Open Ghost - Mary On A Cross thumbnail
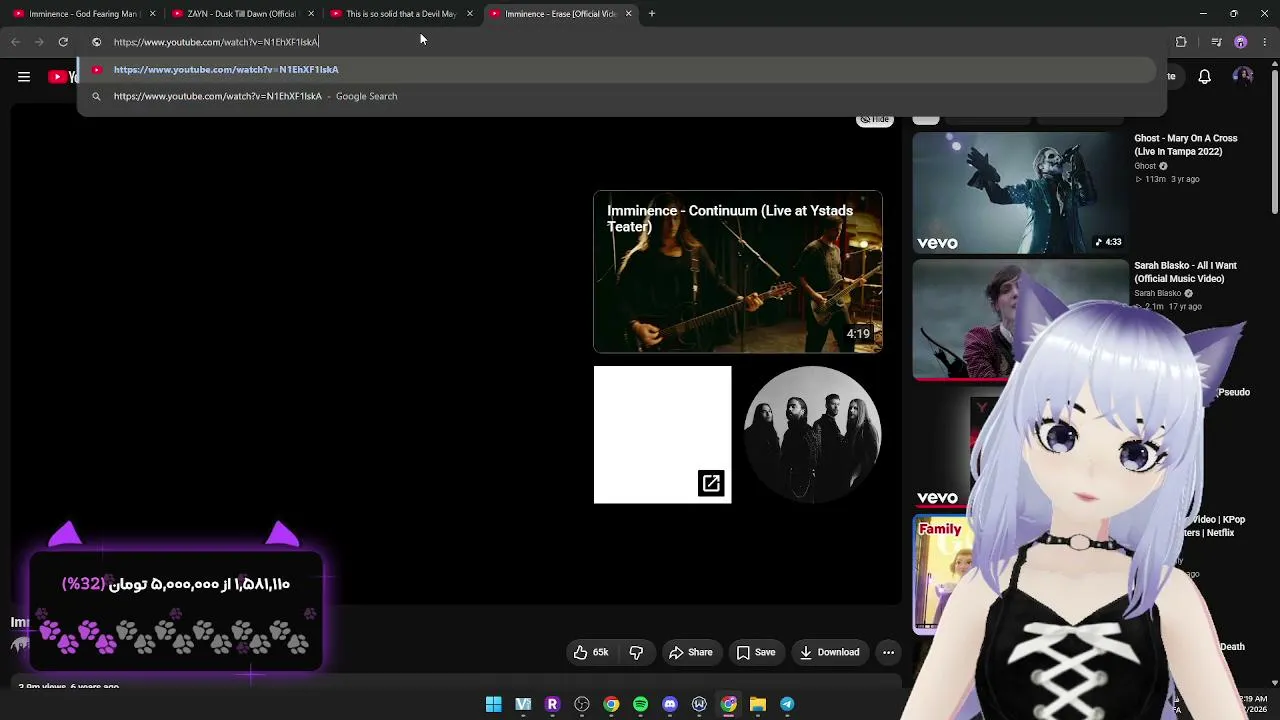Screen dimensions: 1280x720 coord(1020,193)
